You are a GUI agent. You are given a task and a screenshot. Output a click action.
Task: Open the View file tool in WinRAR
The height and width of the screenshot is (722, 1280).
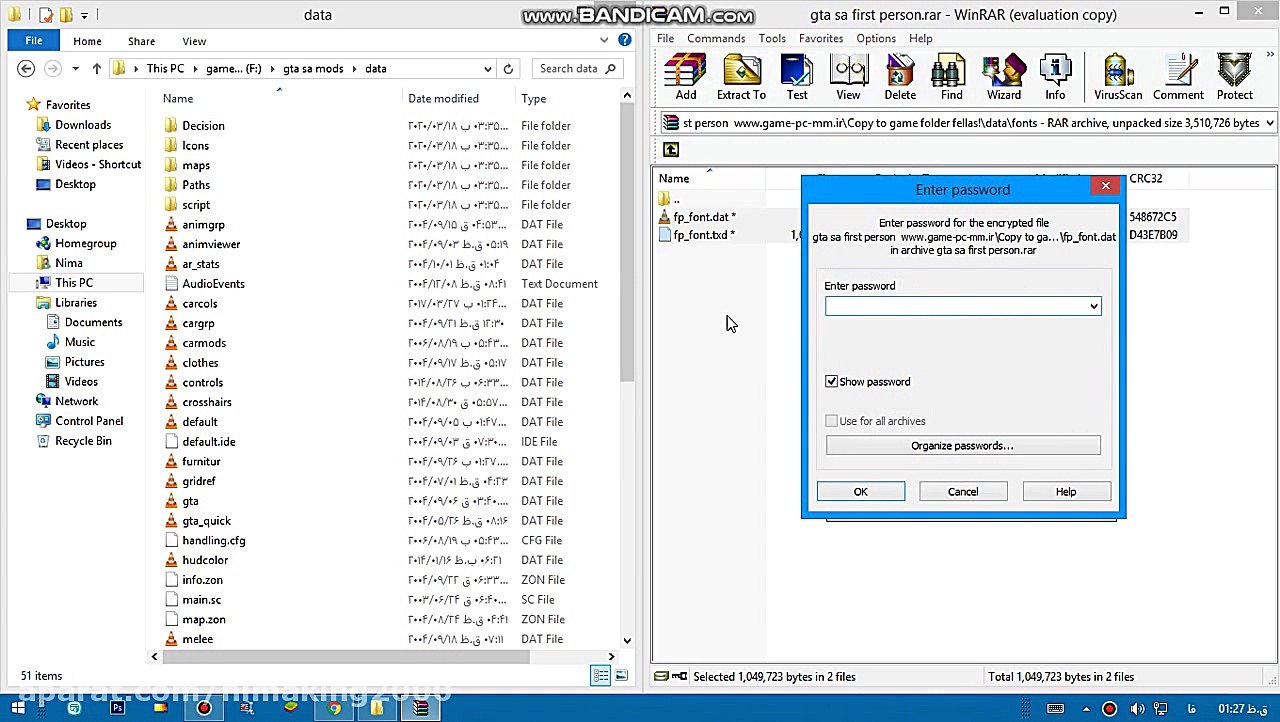pyautogui.click(x=848, y=78)
